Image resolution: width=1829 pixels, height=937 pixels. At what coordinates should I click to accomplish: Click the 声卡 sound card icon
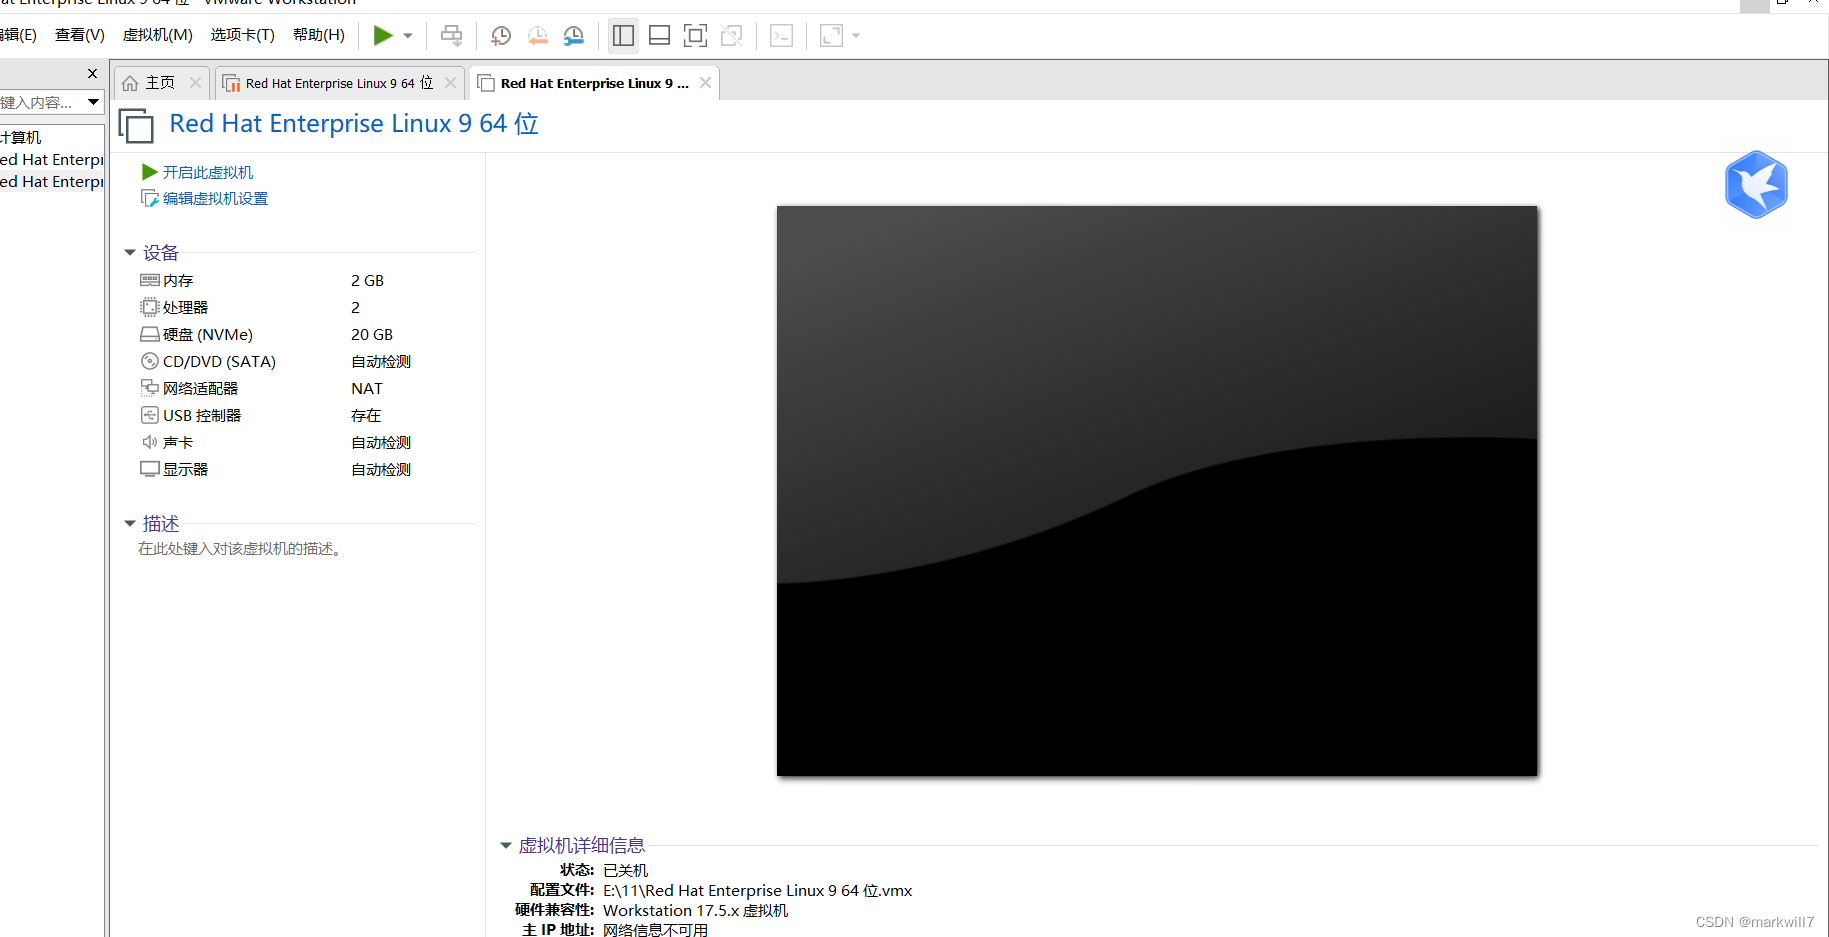coord(150,442)
